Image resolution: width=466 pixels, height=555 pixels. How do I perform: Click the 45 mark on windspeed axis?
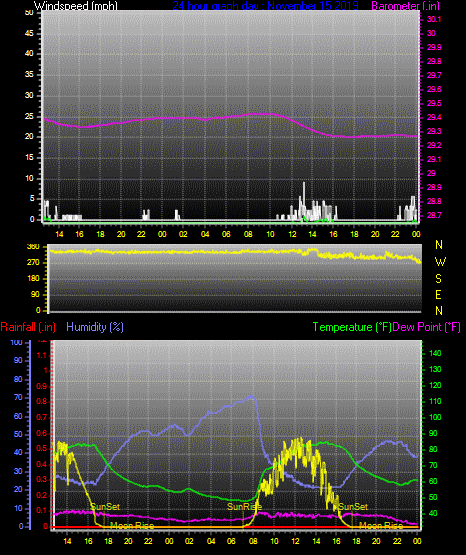(29, 33)
